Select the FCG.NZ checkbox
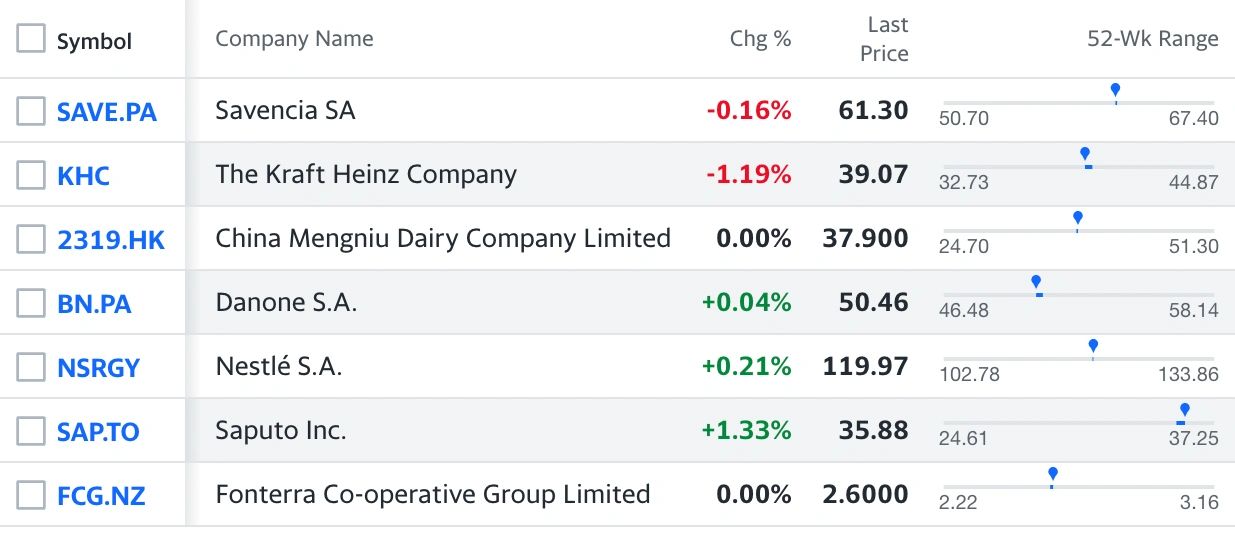The image size is (1235, 541). click(31, 494)
